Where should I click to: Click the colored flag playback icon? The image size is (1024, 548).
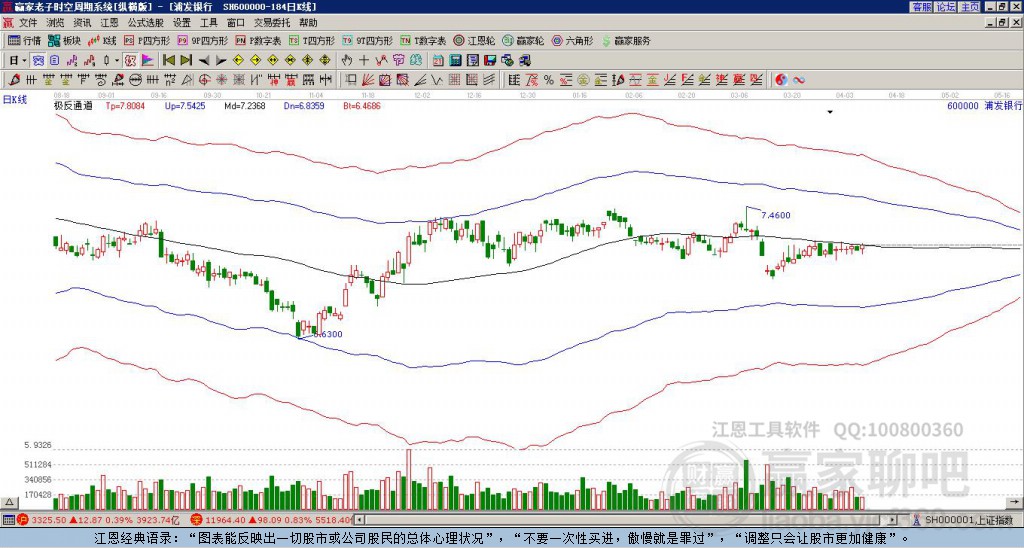pyautogui.click(x=148, y=61)
